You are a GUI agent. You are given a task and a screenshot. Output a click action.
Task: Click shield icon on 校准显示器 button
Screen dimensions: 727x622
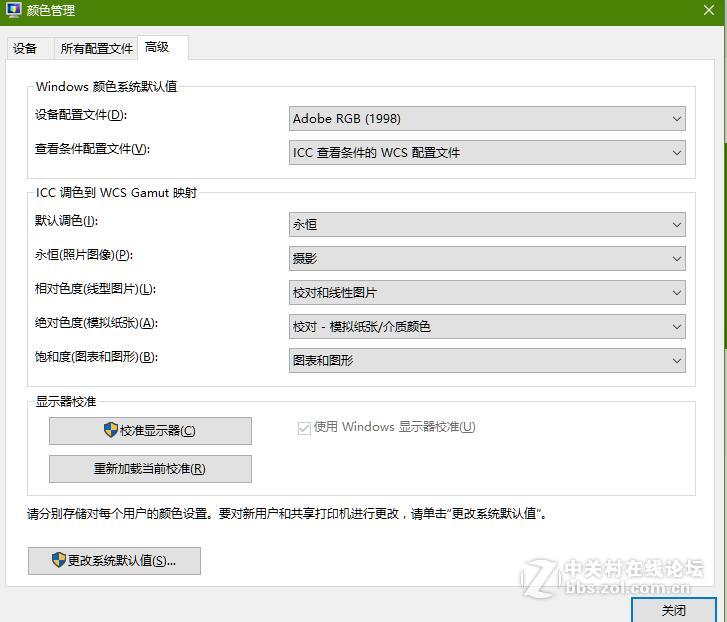pos(110,430)
